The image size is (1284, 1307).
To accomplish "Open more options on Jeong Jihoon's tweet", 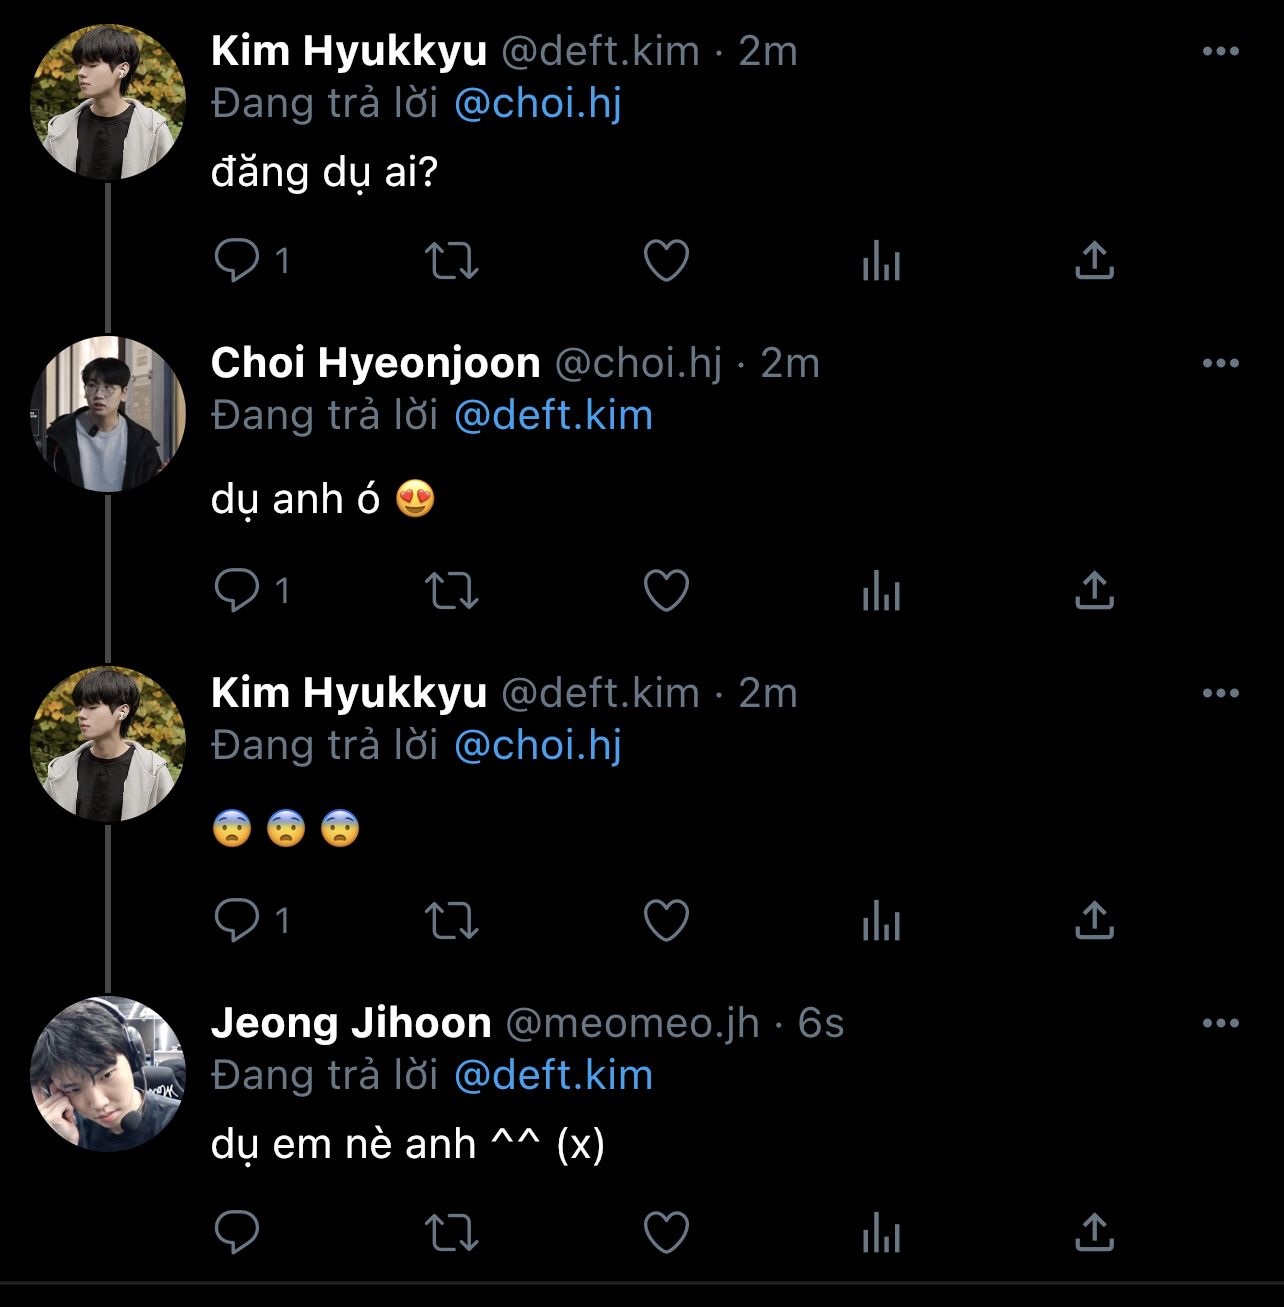I will [1220, 1023].
